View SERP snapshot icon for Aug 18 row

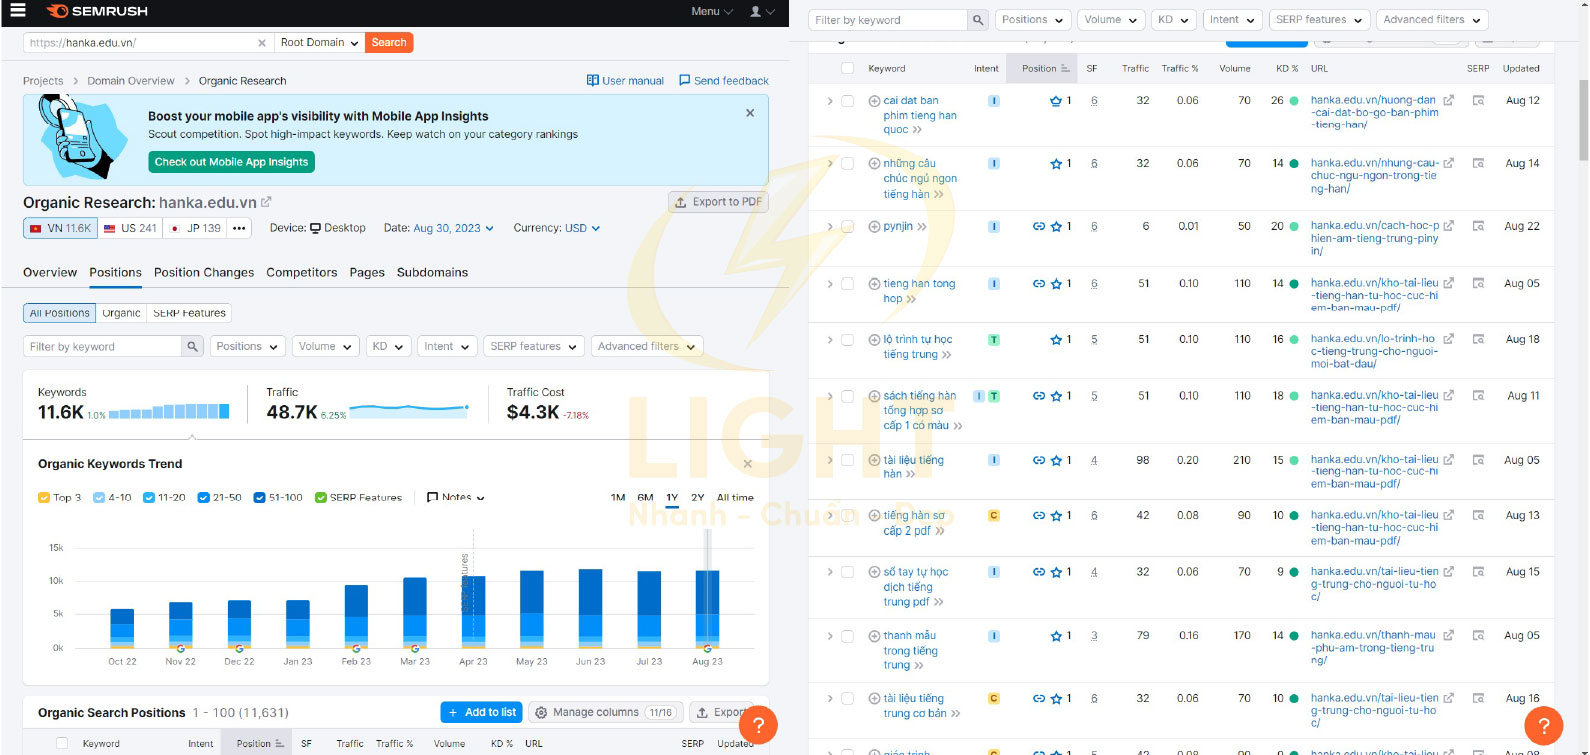(1478, 340)
